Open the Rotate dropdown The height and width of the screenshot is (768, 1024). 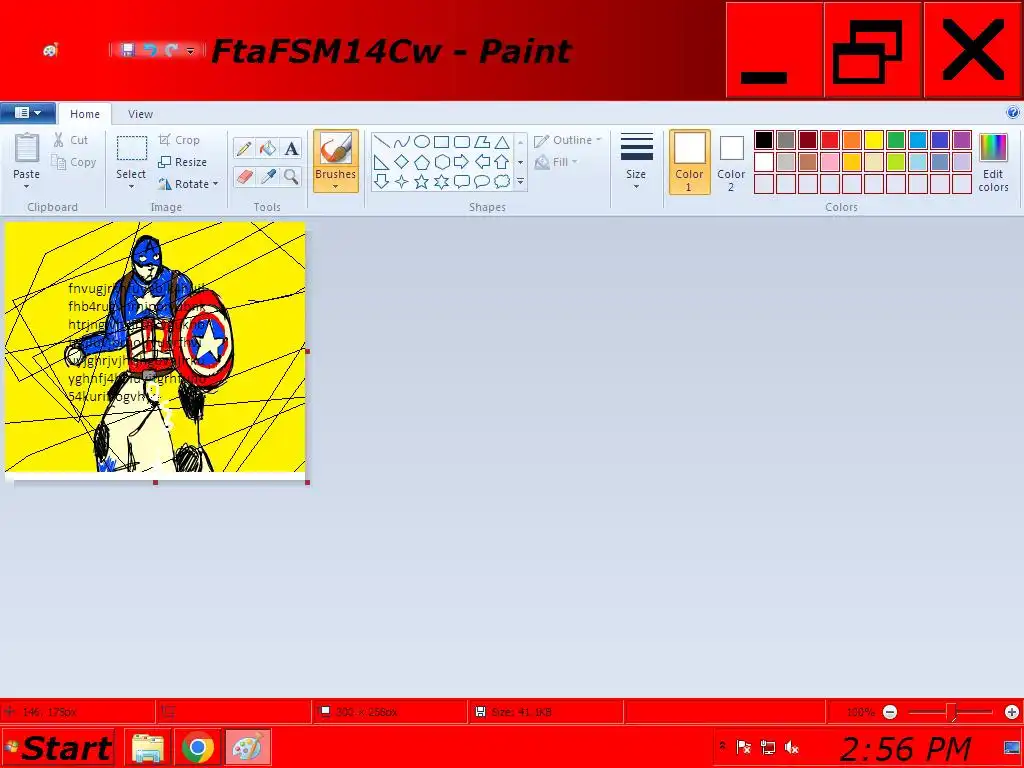pyautogui.click(x=188, y=184)
